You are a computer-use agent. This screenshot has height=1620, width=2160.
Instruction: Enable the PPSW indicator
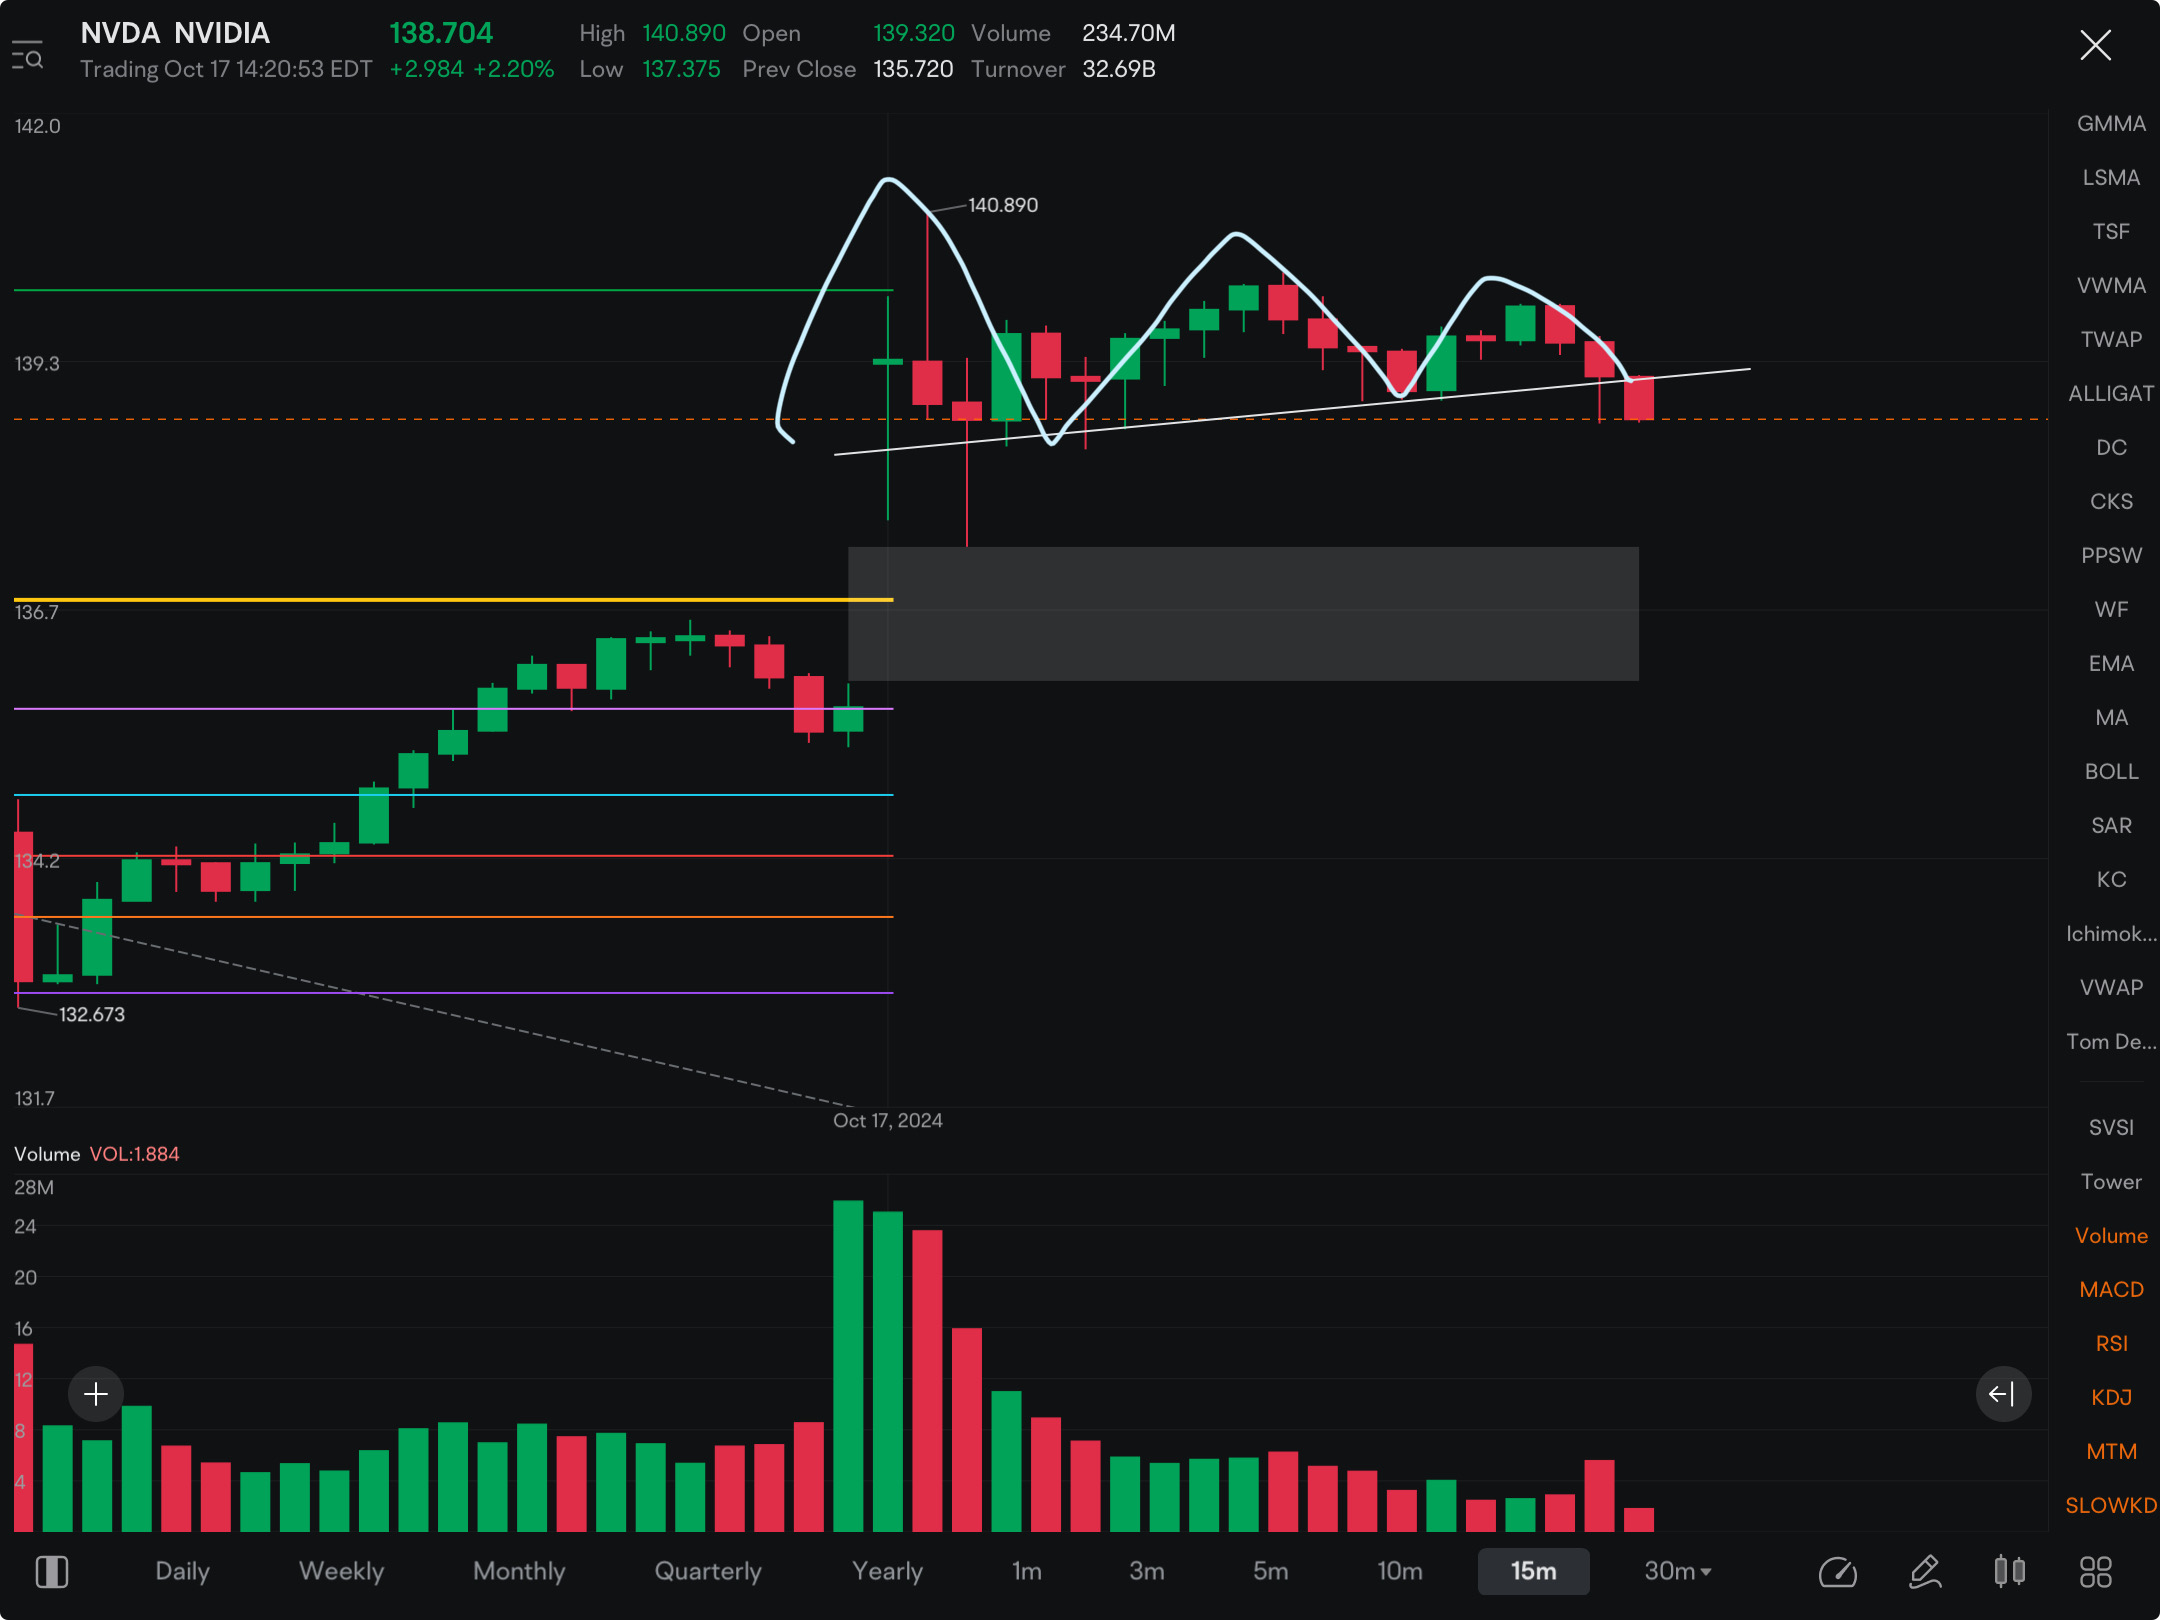click(2111, 556)
